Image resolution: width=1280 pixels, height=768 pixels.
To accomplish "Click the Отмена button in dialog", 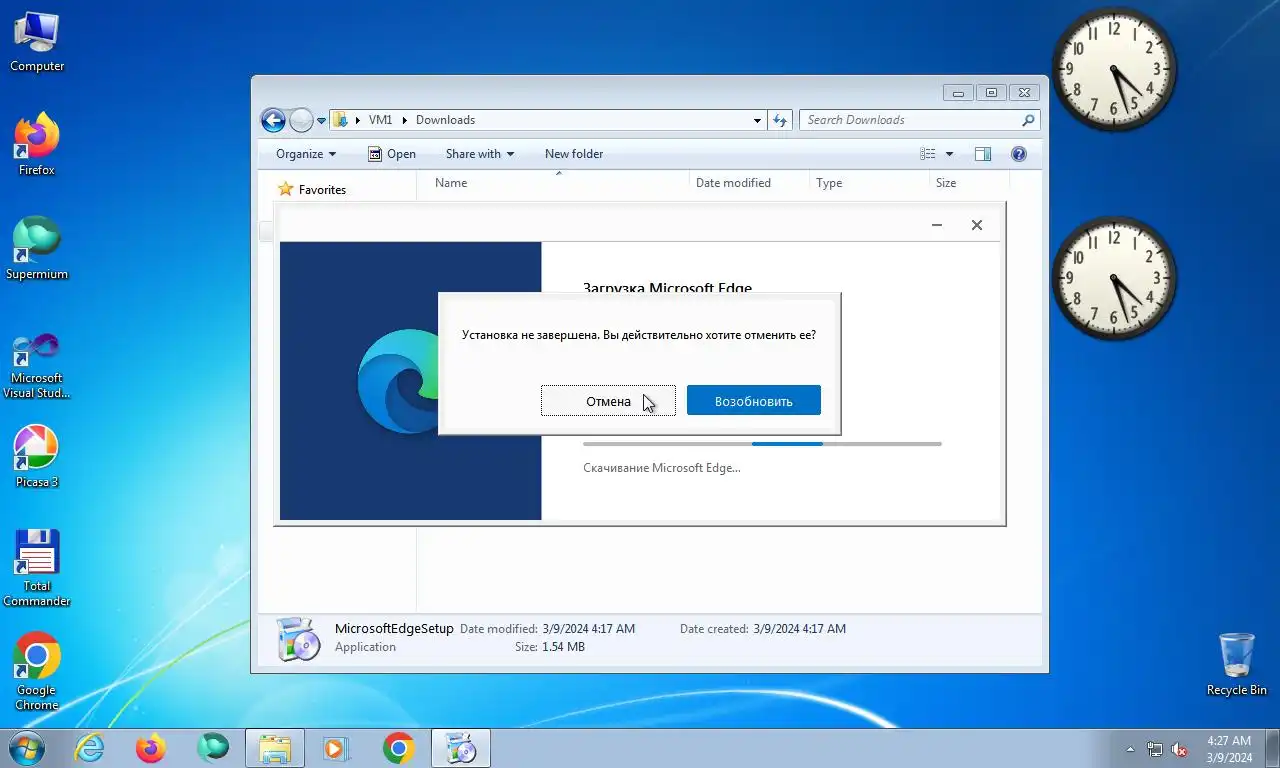I will click(x=608, y=401).
